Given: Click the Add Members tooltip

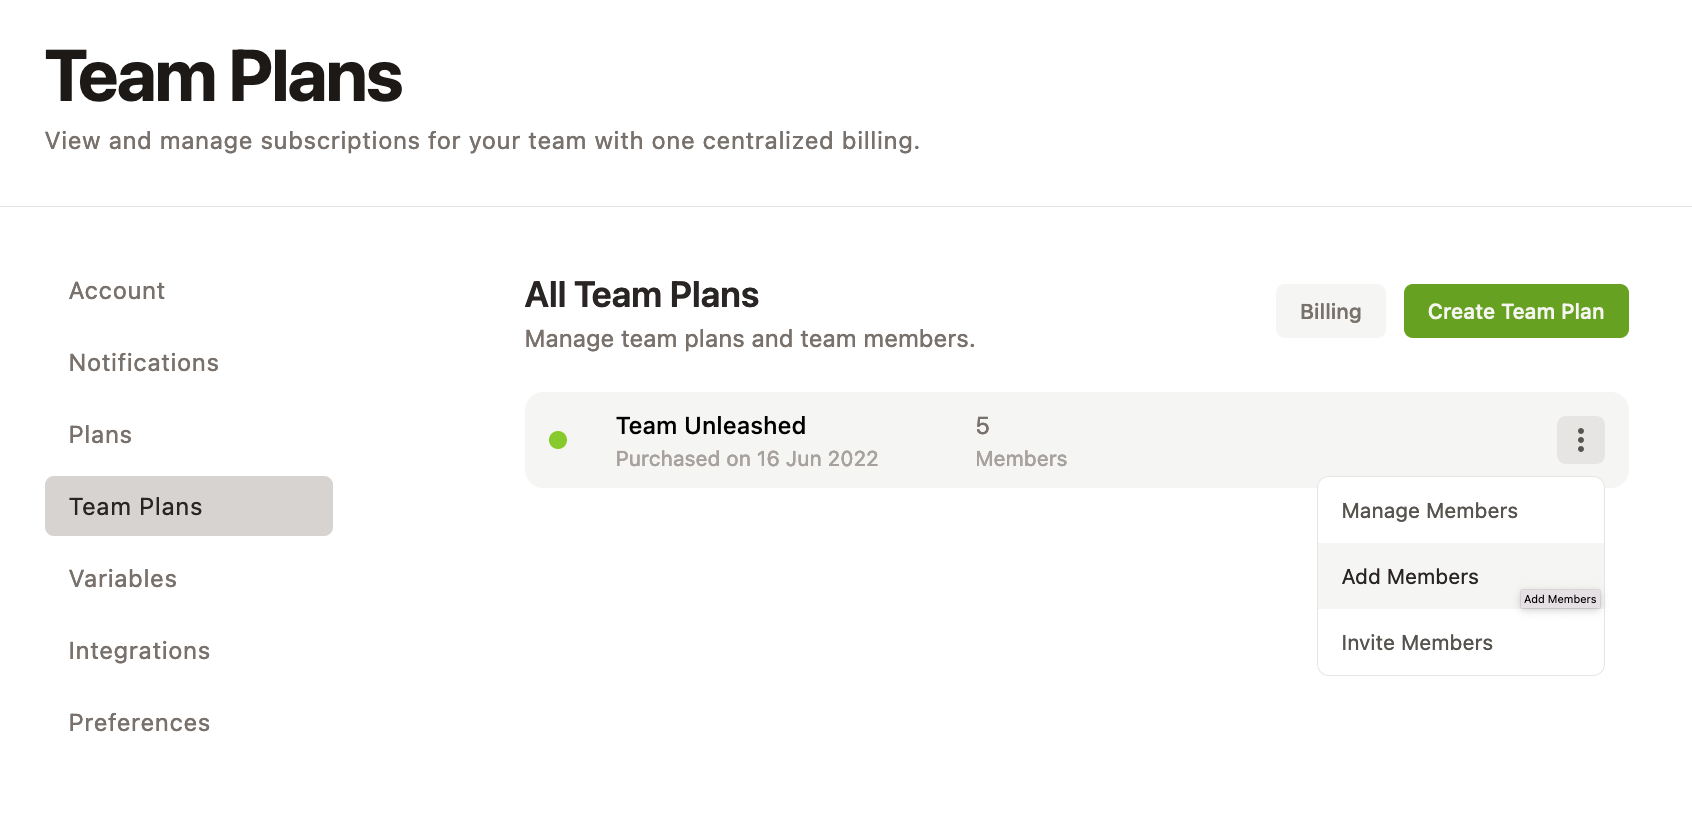Looking at the screenshot, I should 1559,599.
